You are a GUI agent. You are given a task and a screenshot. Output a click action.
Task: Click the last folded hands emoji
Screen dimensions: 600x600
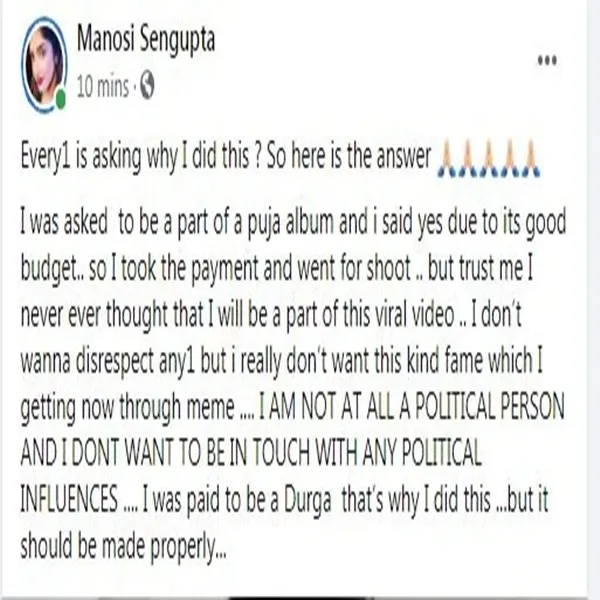530,158
